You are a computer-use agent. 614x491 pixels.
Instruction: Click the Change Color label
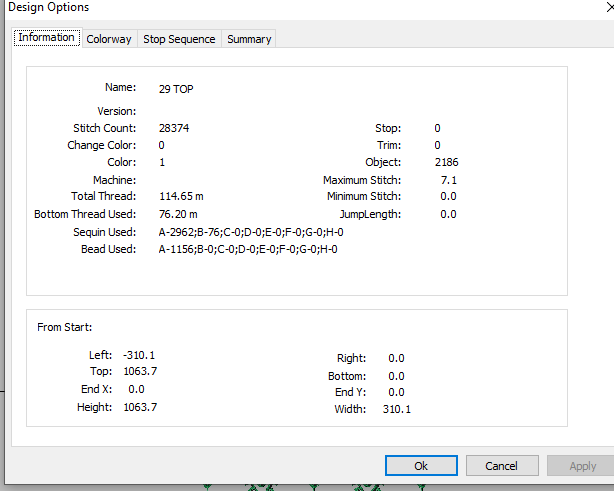(102, 145)
